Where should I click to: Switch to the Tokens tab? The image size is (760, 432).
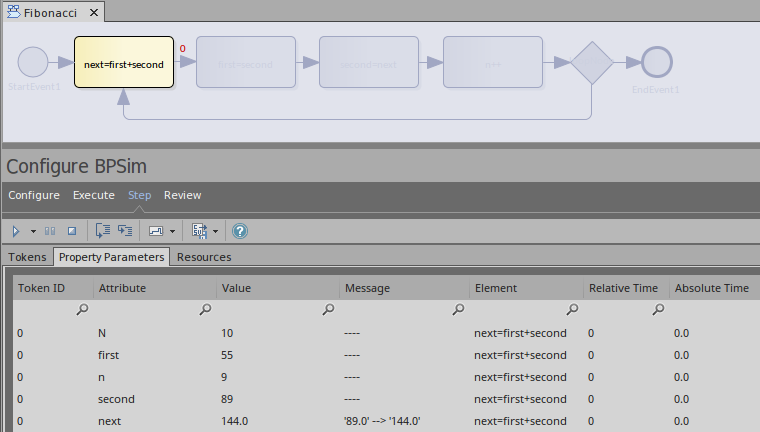coord(28,257)
